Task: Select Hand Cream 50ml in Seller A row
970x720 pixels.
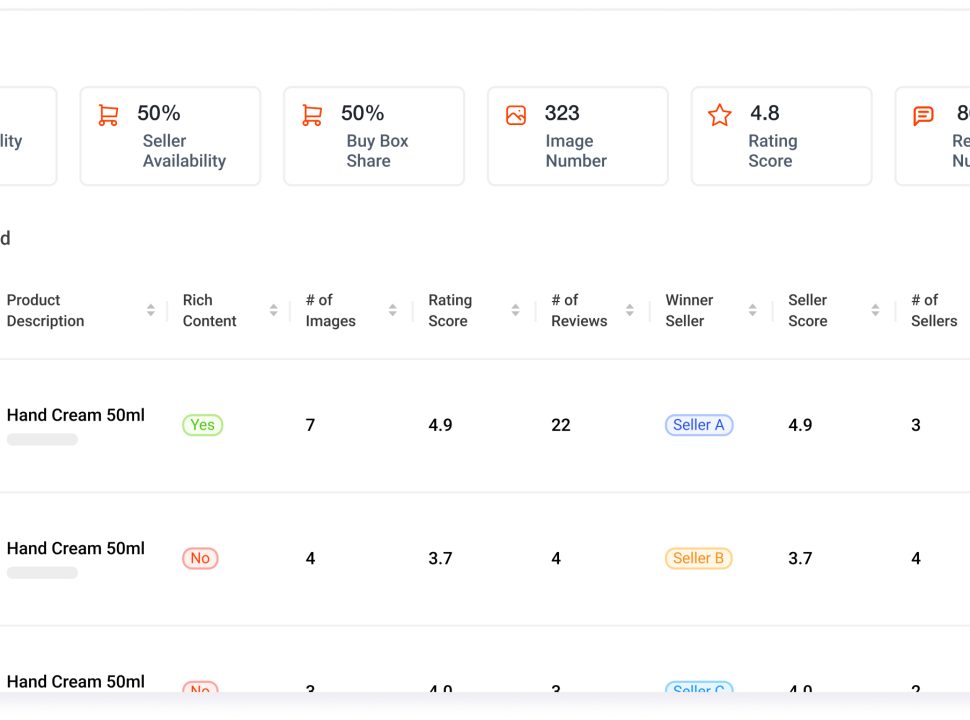Action: click(75, 415)
